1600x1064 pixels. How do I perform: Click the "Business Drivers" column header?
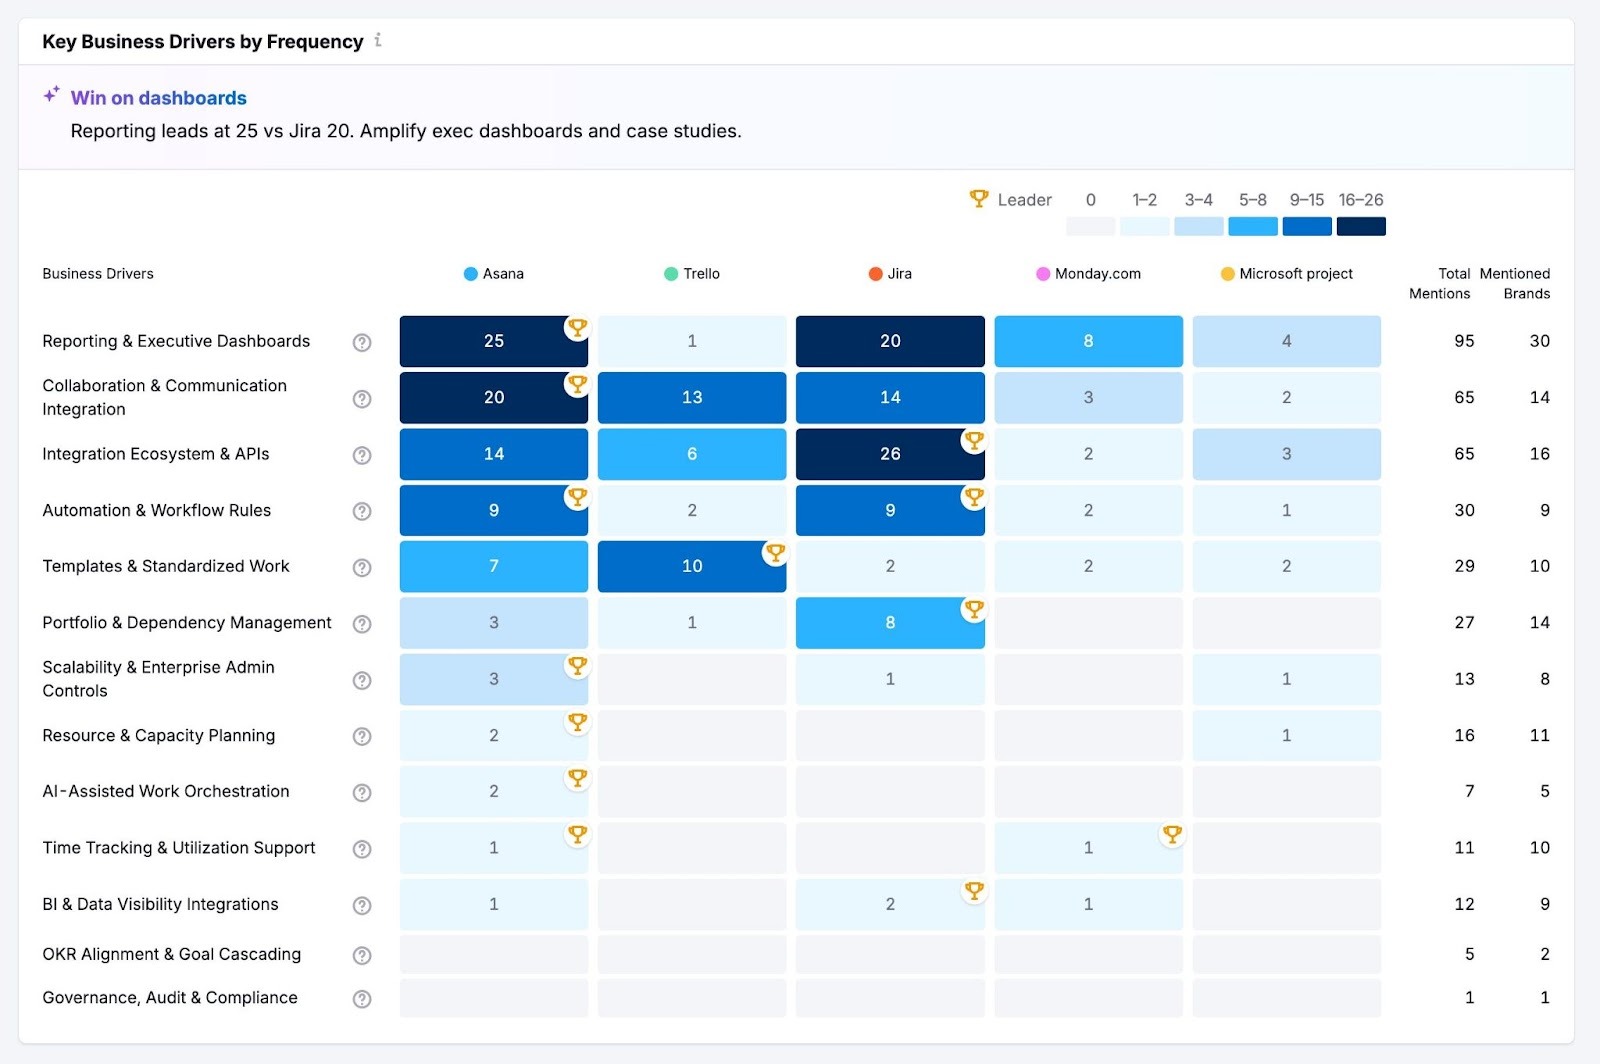tap(97, 273)
